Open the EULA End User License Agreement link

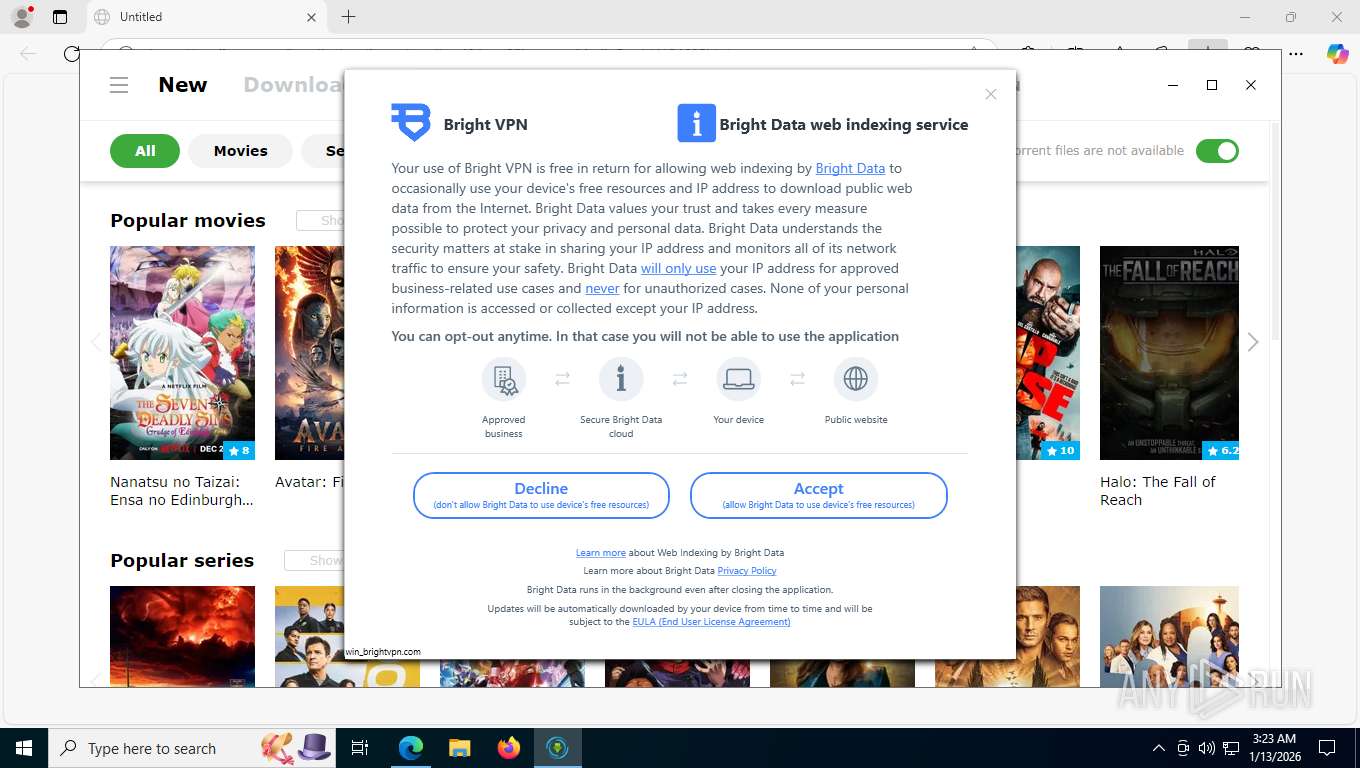[711, 621]
